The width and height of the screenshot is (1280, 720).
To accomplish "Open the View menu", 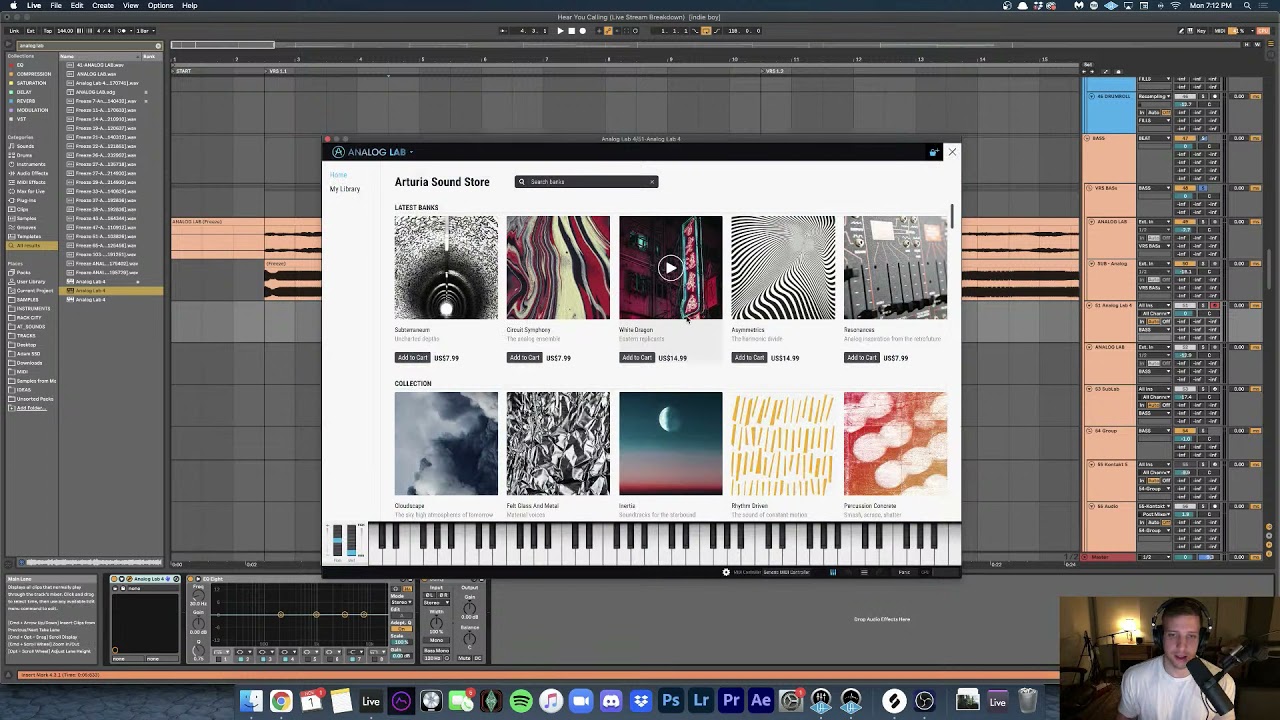I will click(x=131, y=6).
